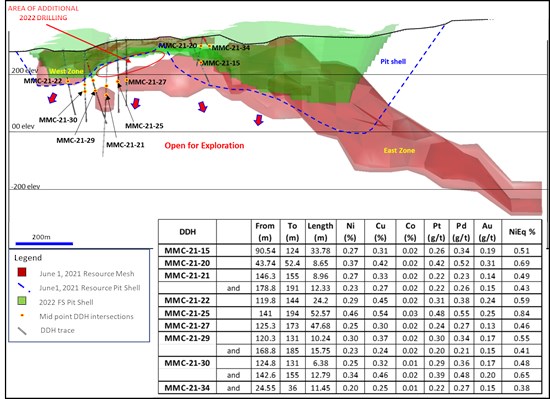The image size is (550, 399).
Task: Click the MMC-21-25 label on the cross-section
Action: (144, 126)
